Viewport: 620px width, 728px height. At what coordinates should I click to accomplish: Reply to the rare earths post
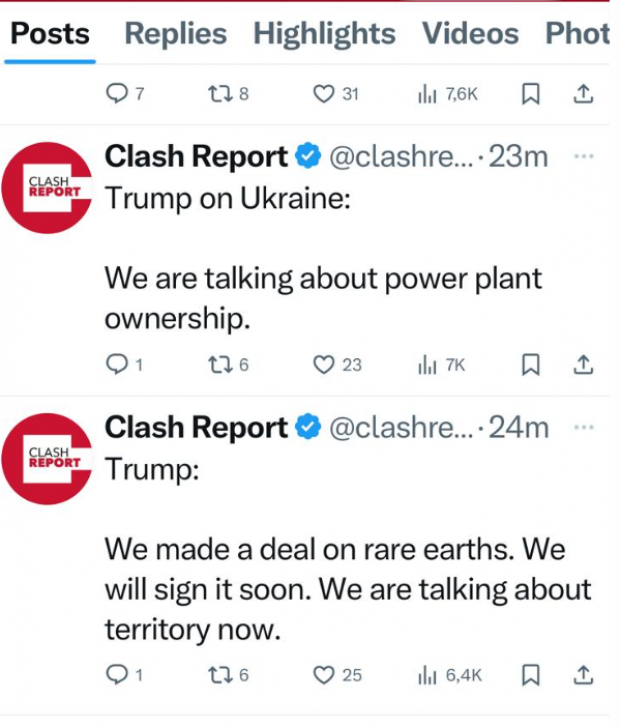click(x=117, y=675)
